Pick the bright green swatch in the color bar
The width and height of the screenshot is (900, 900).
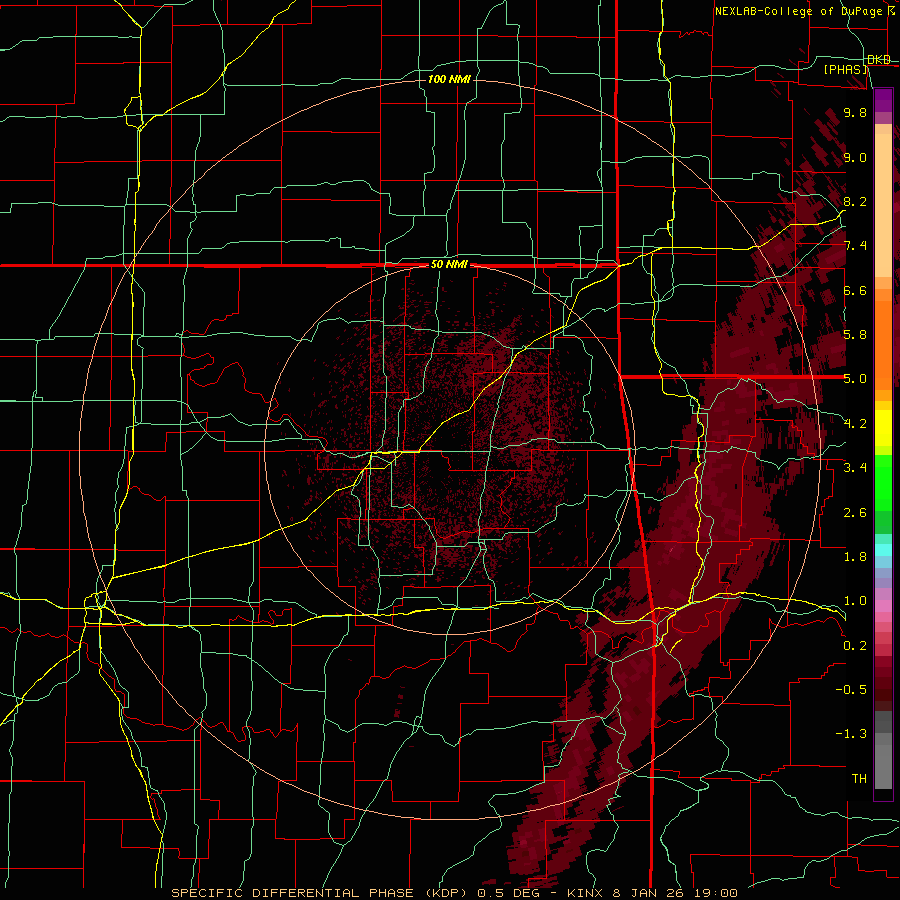coord(883,482)
